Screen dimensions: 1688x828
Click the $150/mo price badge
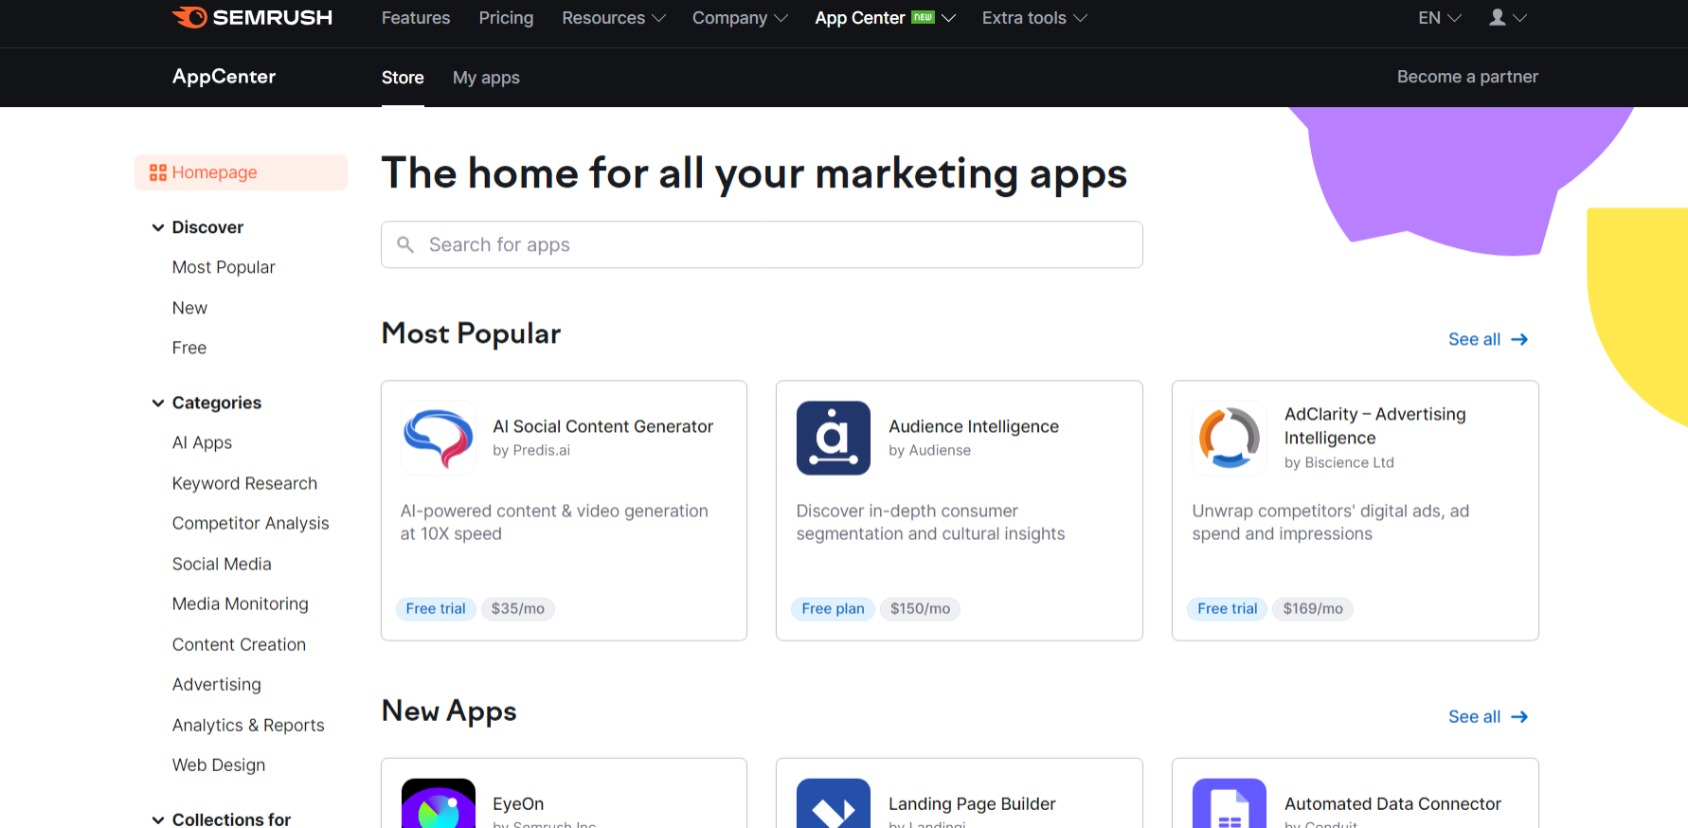click(x=920, y=608)
